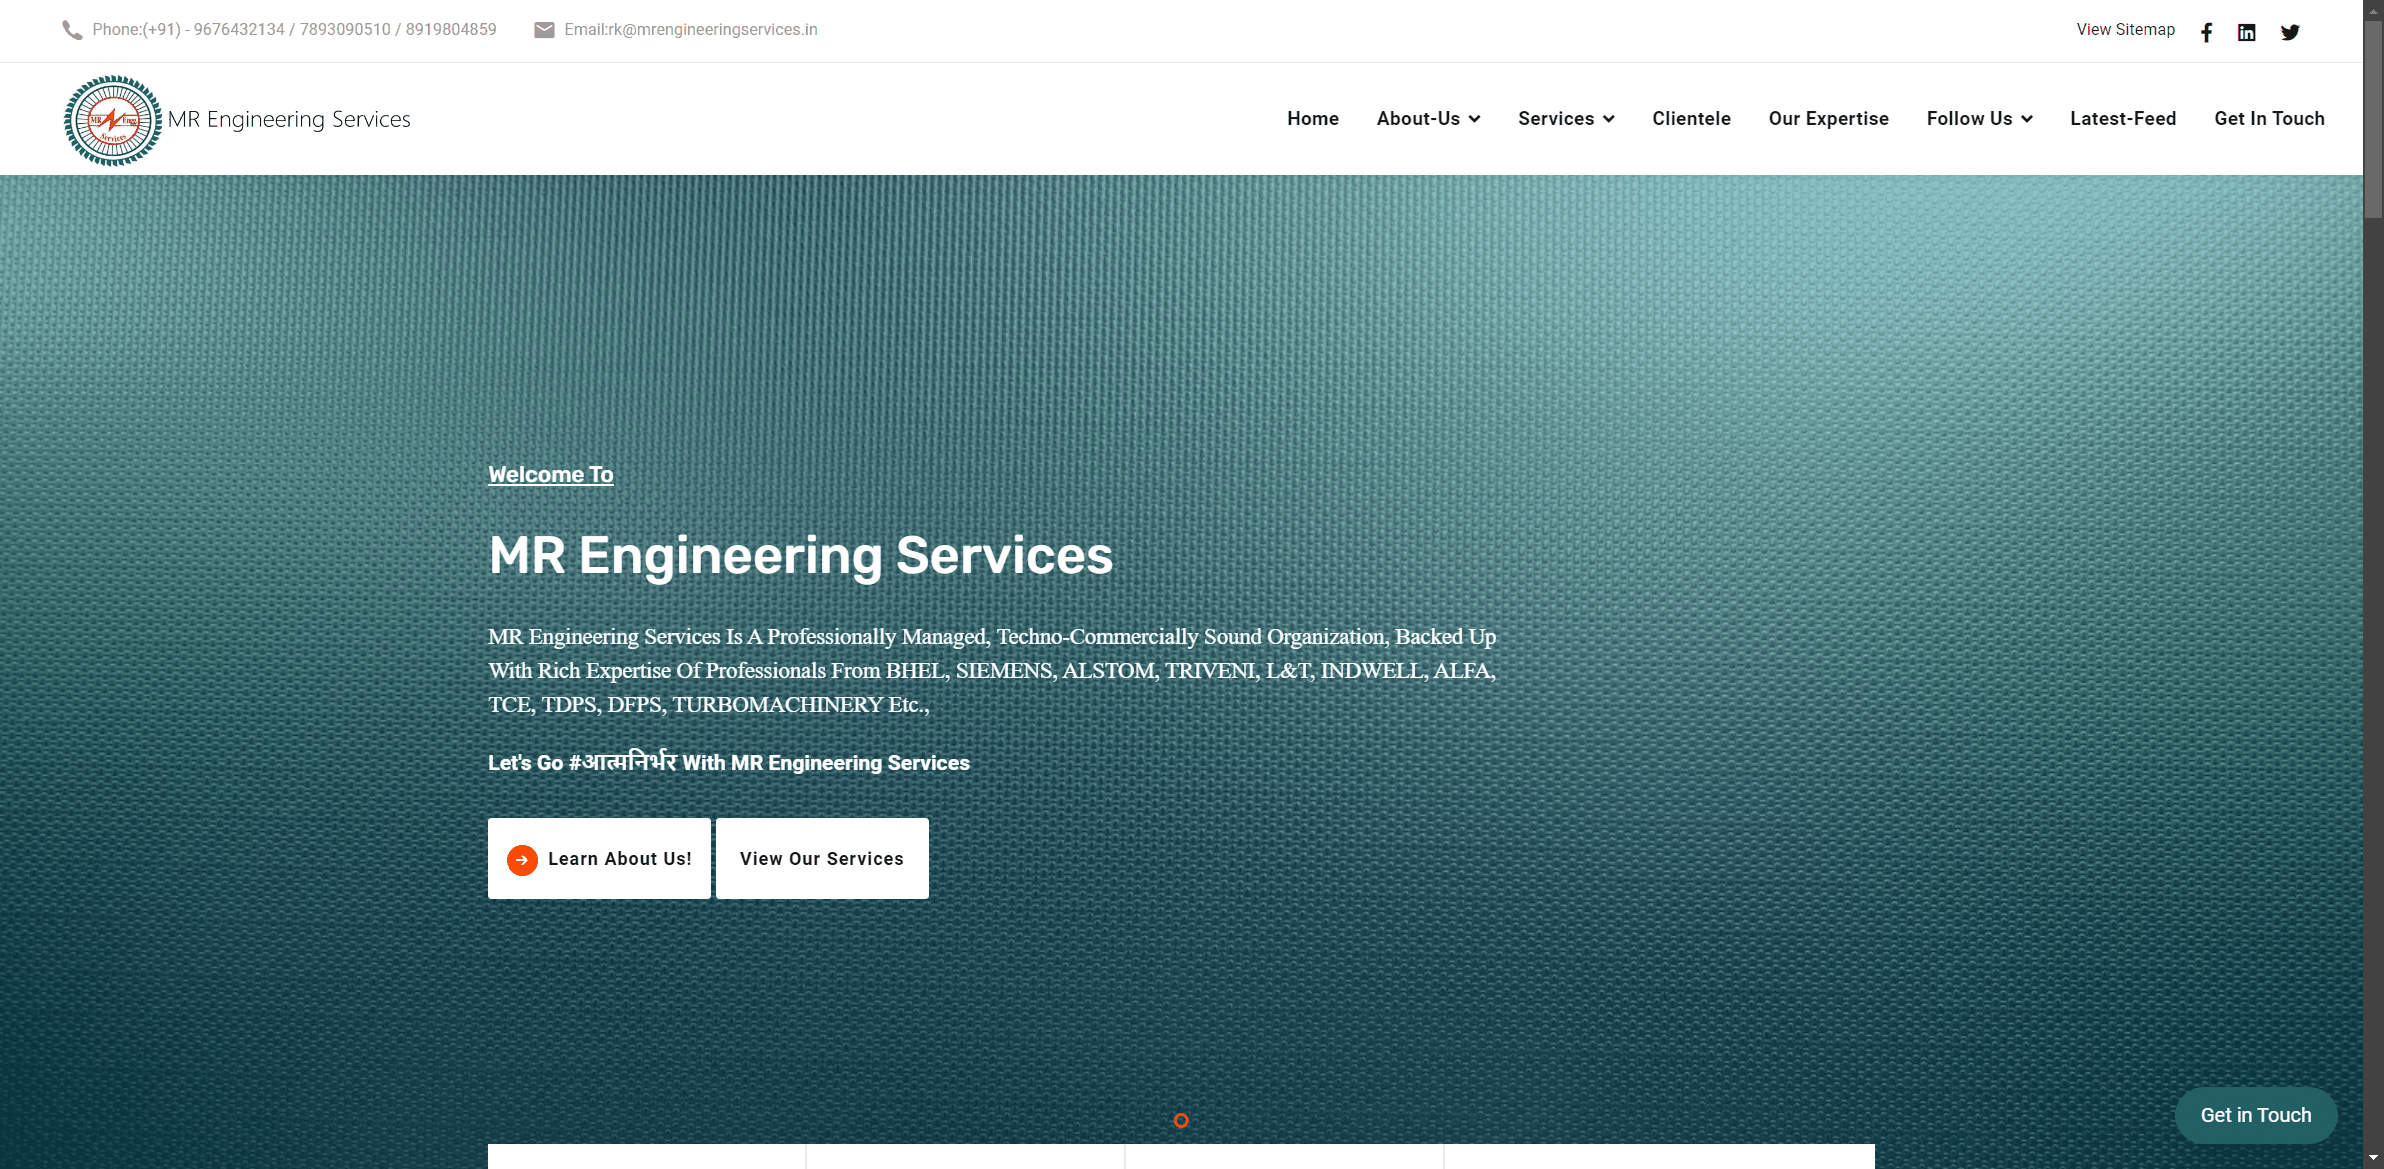Open the Follow Us menu label
This screenshot has width=2384, height=1169.
1969,118
